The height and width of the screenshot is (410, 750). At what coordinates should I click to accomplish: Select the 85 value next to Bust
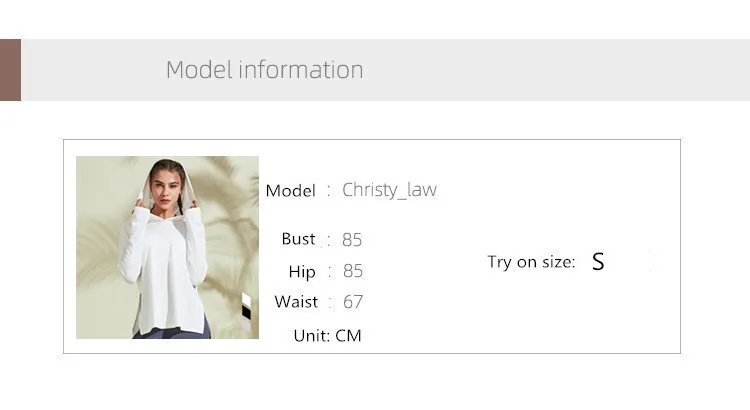pyautogui.click(x=352, y=240)
